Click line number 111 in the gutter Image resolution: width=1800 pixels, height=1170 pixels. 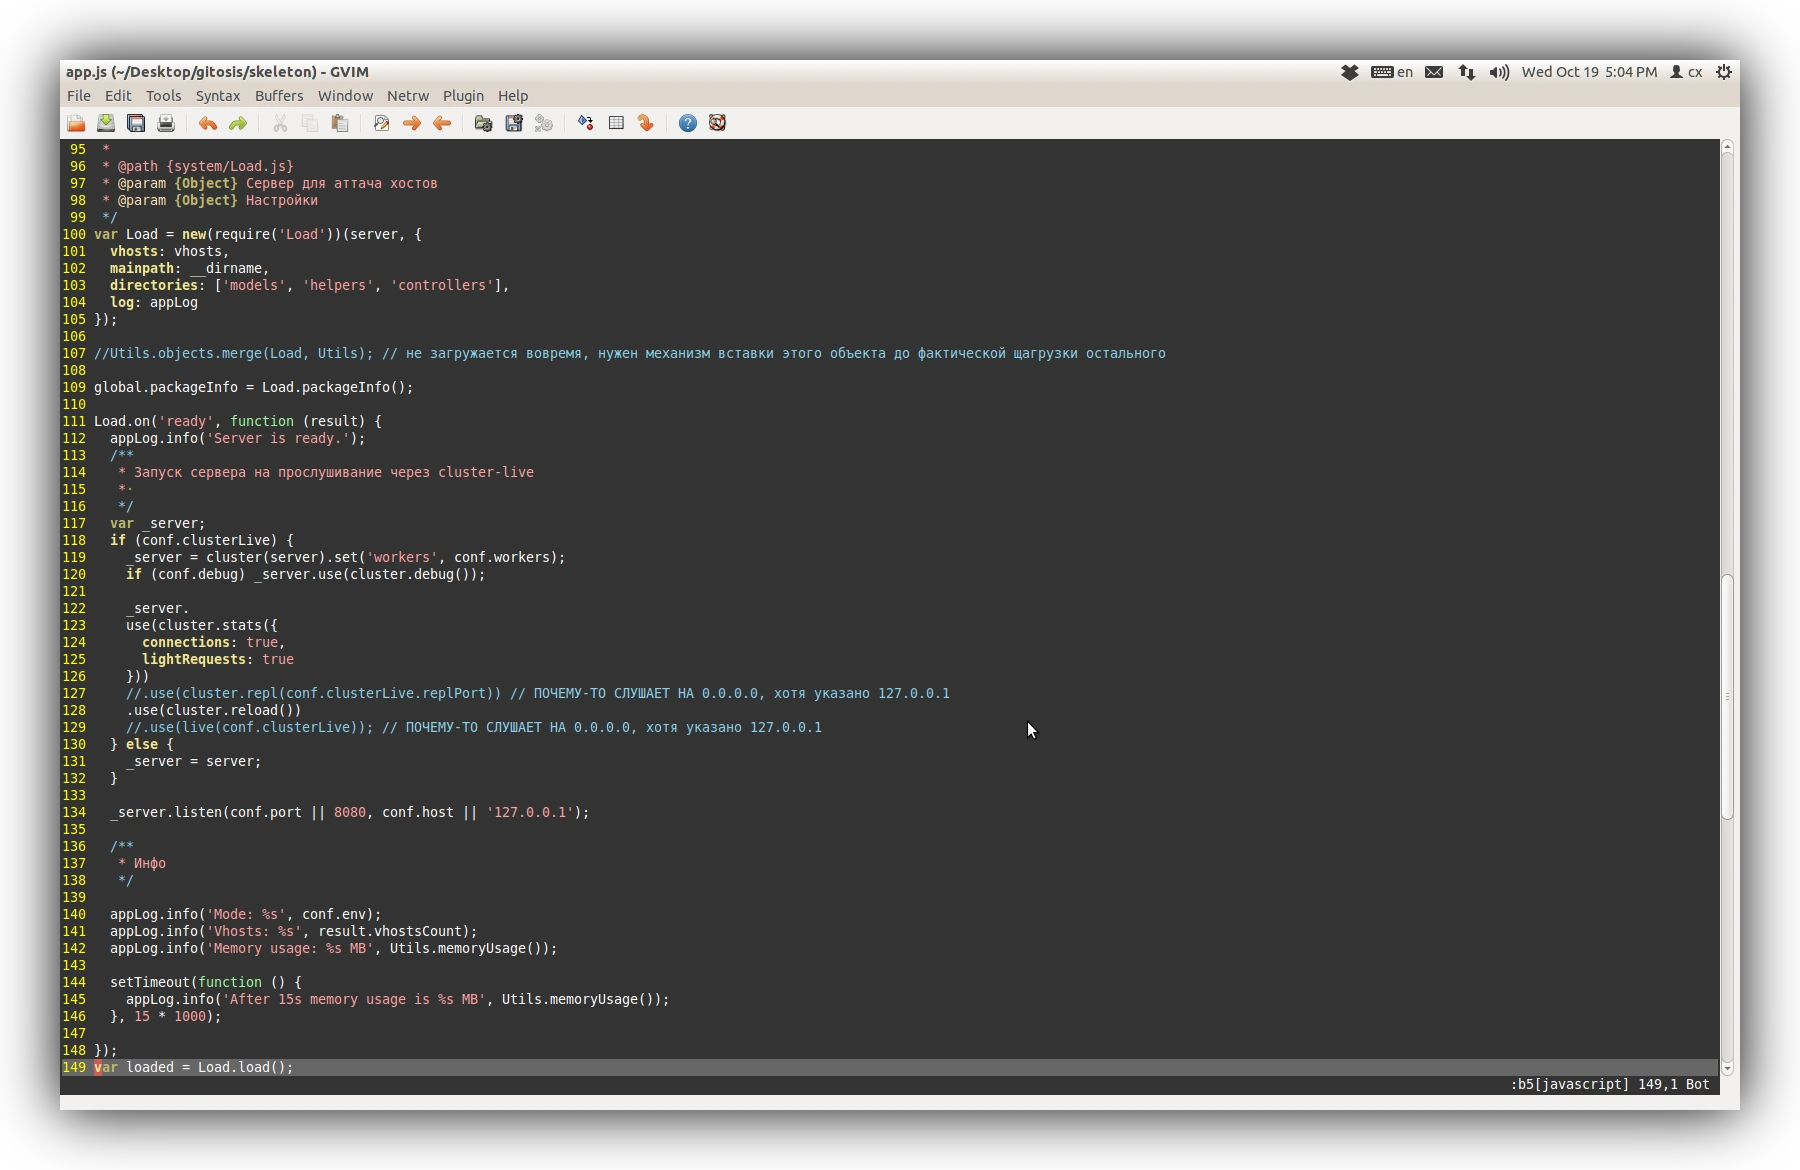(x=74, y=421)
